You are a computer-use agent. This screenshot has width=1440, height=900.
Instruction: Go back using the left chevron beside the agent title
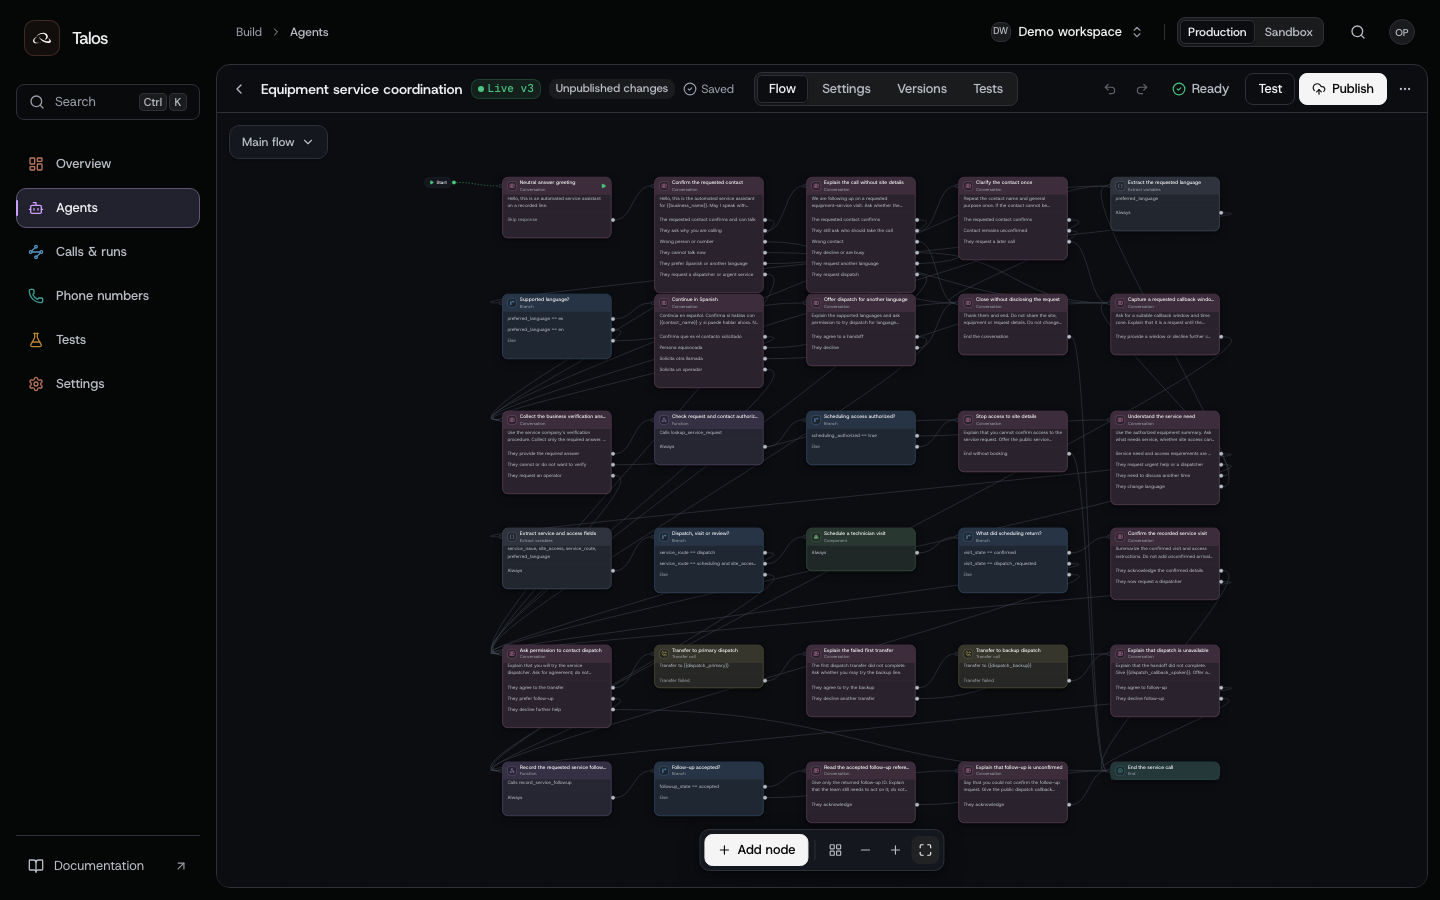[x=239, y=89]
